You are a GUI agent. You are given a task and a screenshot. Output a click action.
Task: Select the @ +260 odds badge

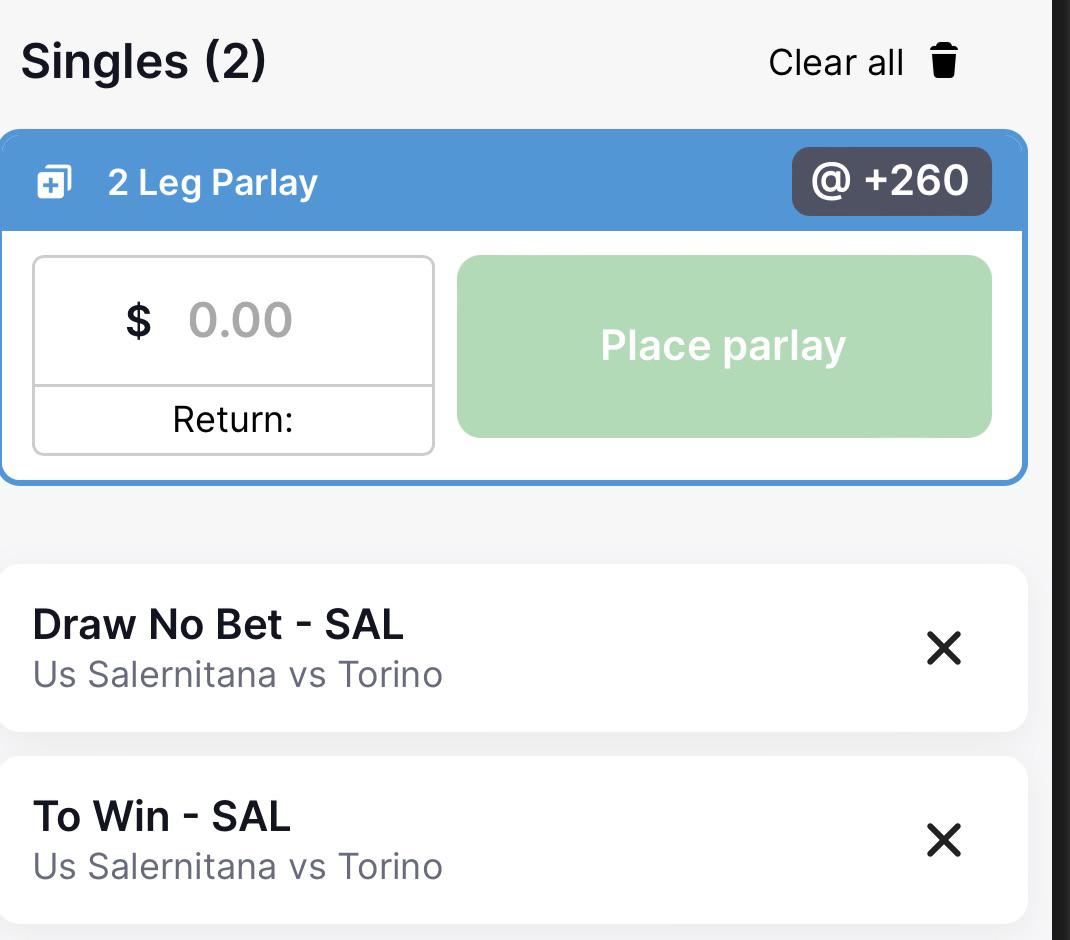pyautogui.click(x=891, y=181)
